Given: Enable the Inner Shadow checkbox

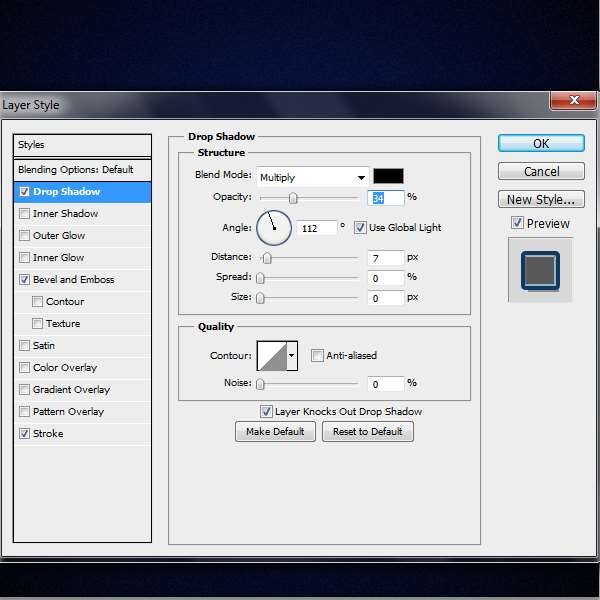Looking at the screenshot, I should point(24,214).
